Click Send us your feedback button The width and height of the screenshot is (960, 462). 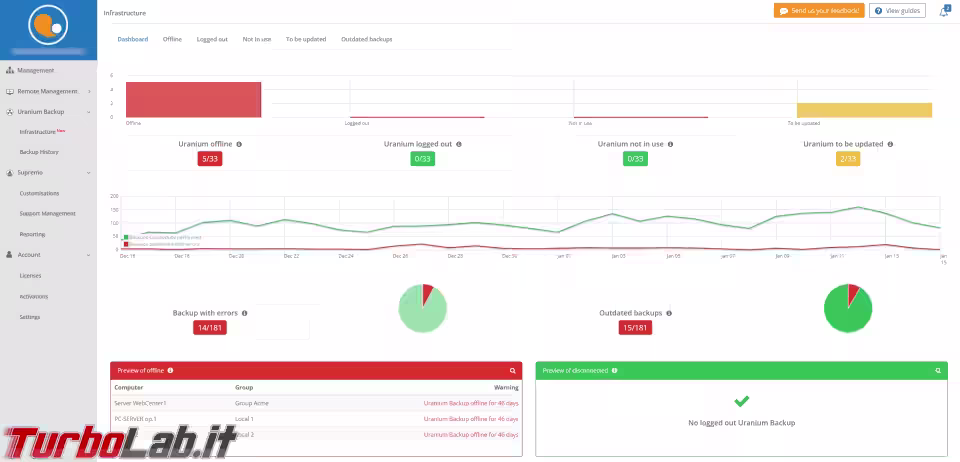coord(819,11)
